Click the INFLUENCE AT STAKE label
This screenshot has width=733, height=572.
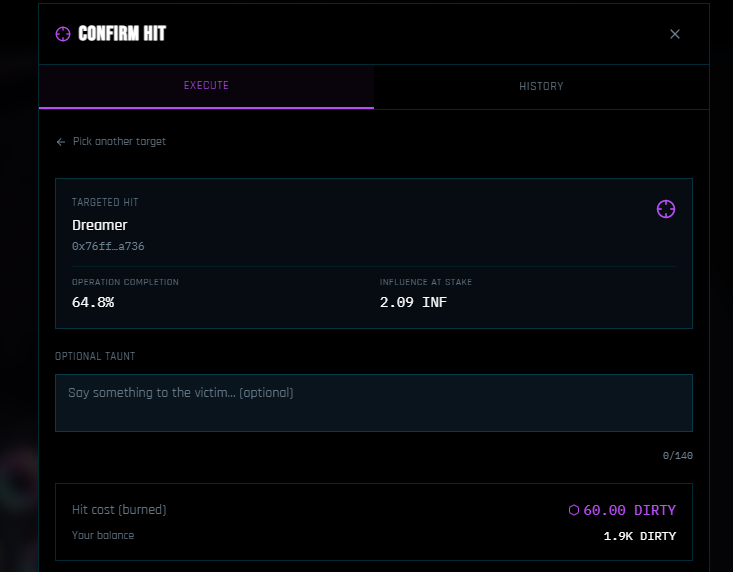pyautogui.click(x=426, y=282)
